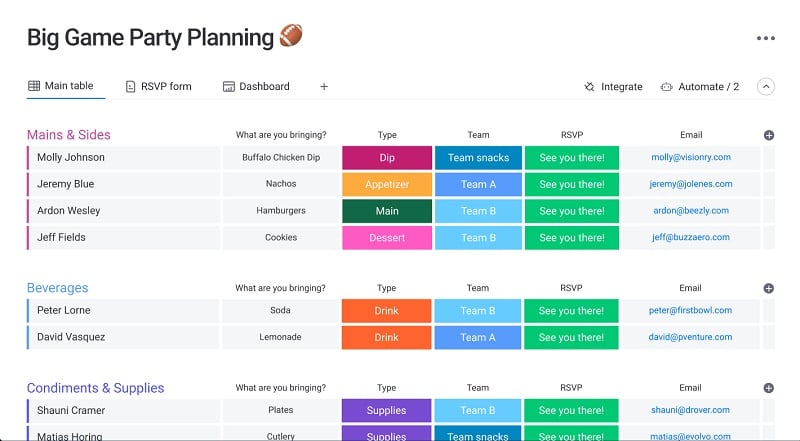Open Molly Johnson's Dip type dropdown
The width and height of the screenshot is (800, 441).
[x=387, y=158]
